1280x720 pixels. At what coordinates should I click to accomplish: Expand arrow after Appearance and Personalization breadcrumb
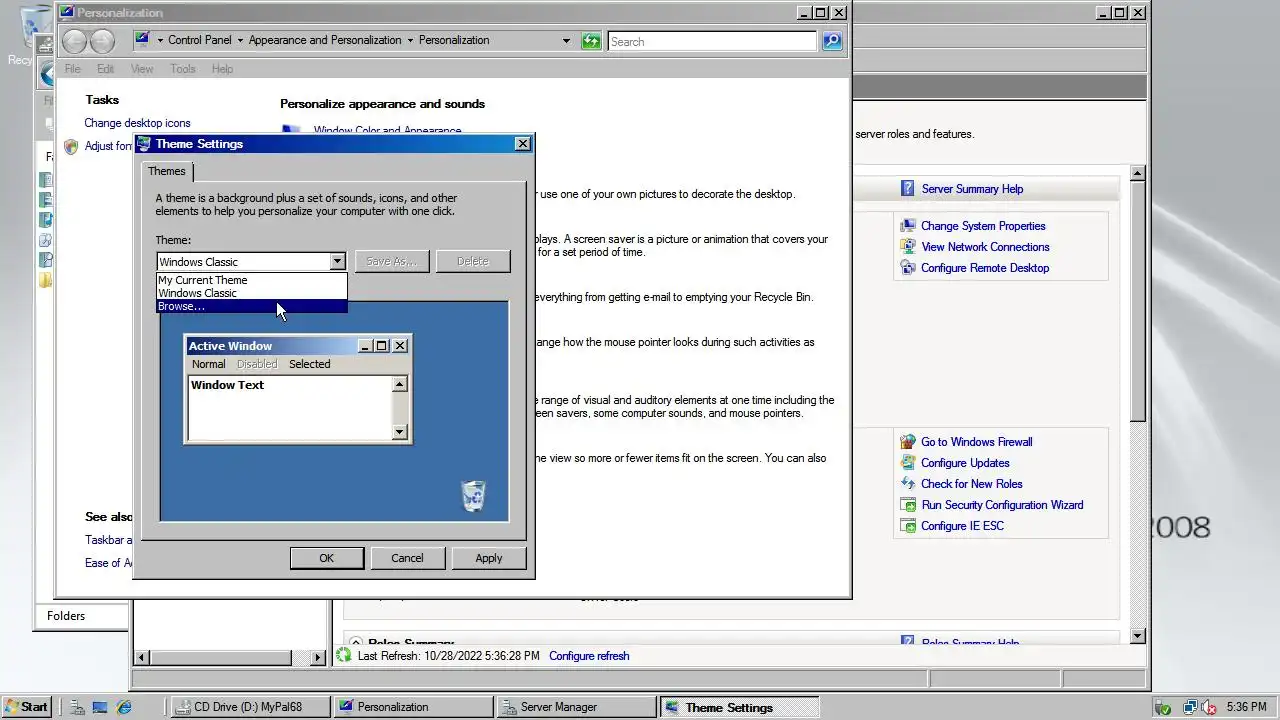point(411,41)
